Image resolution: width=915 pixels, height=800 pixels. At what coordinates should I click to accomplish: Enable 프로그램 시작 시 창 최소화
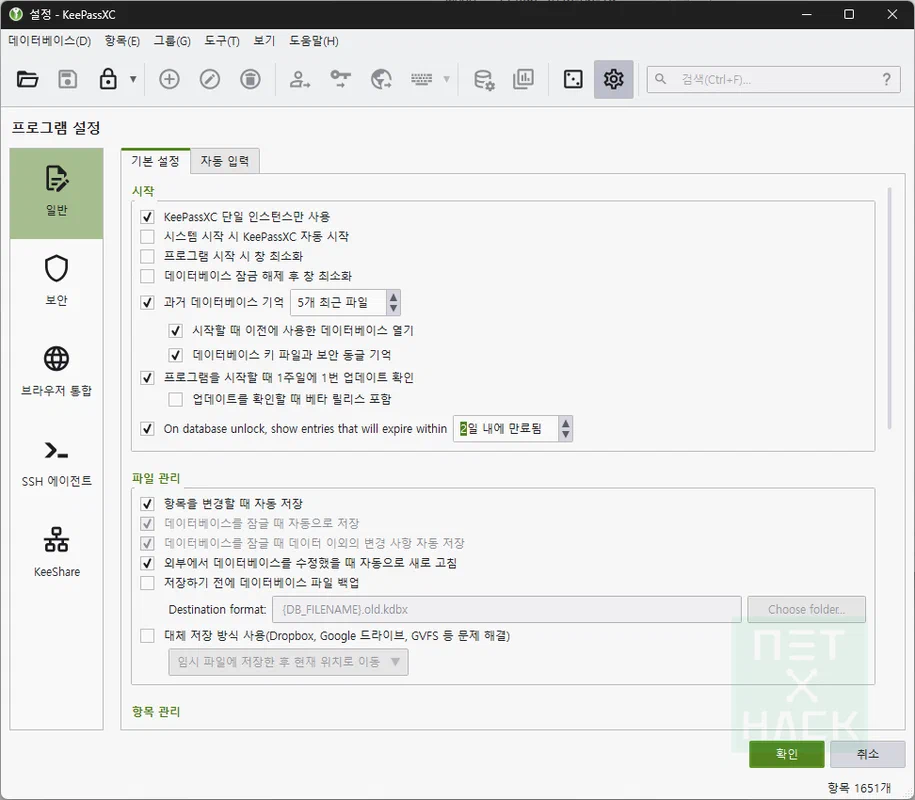click(147, 257)
